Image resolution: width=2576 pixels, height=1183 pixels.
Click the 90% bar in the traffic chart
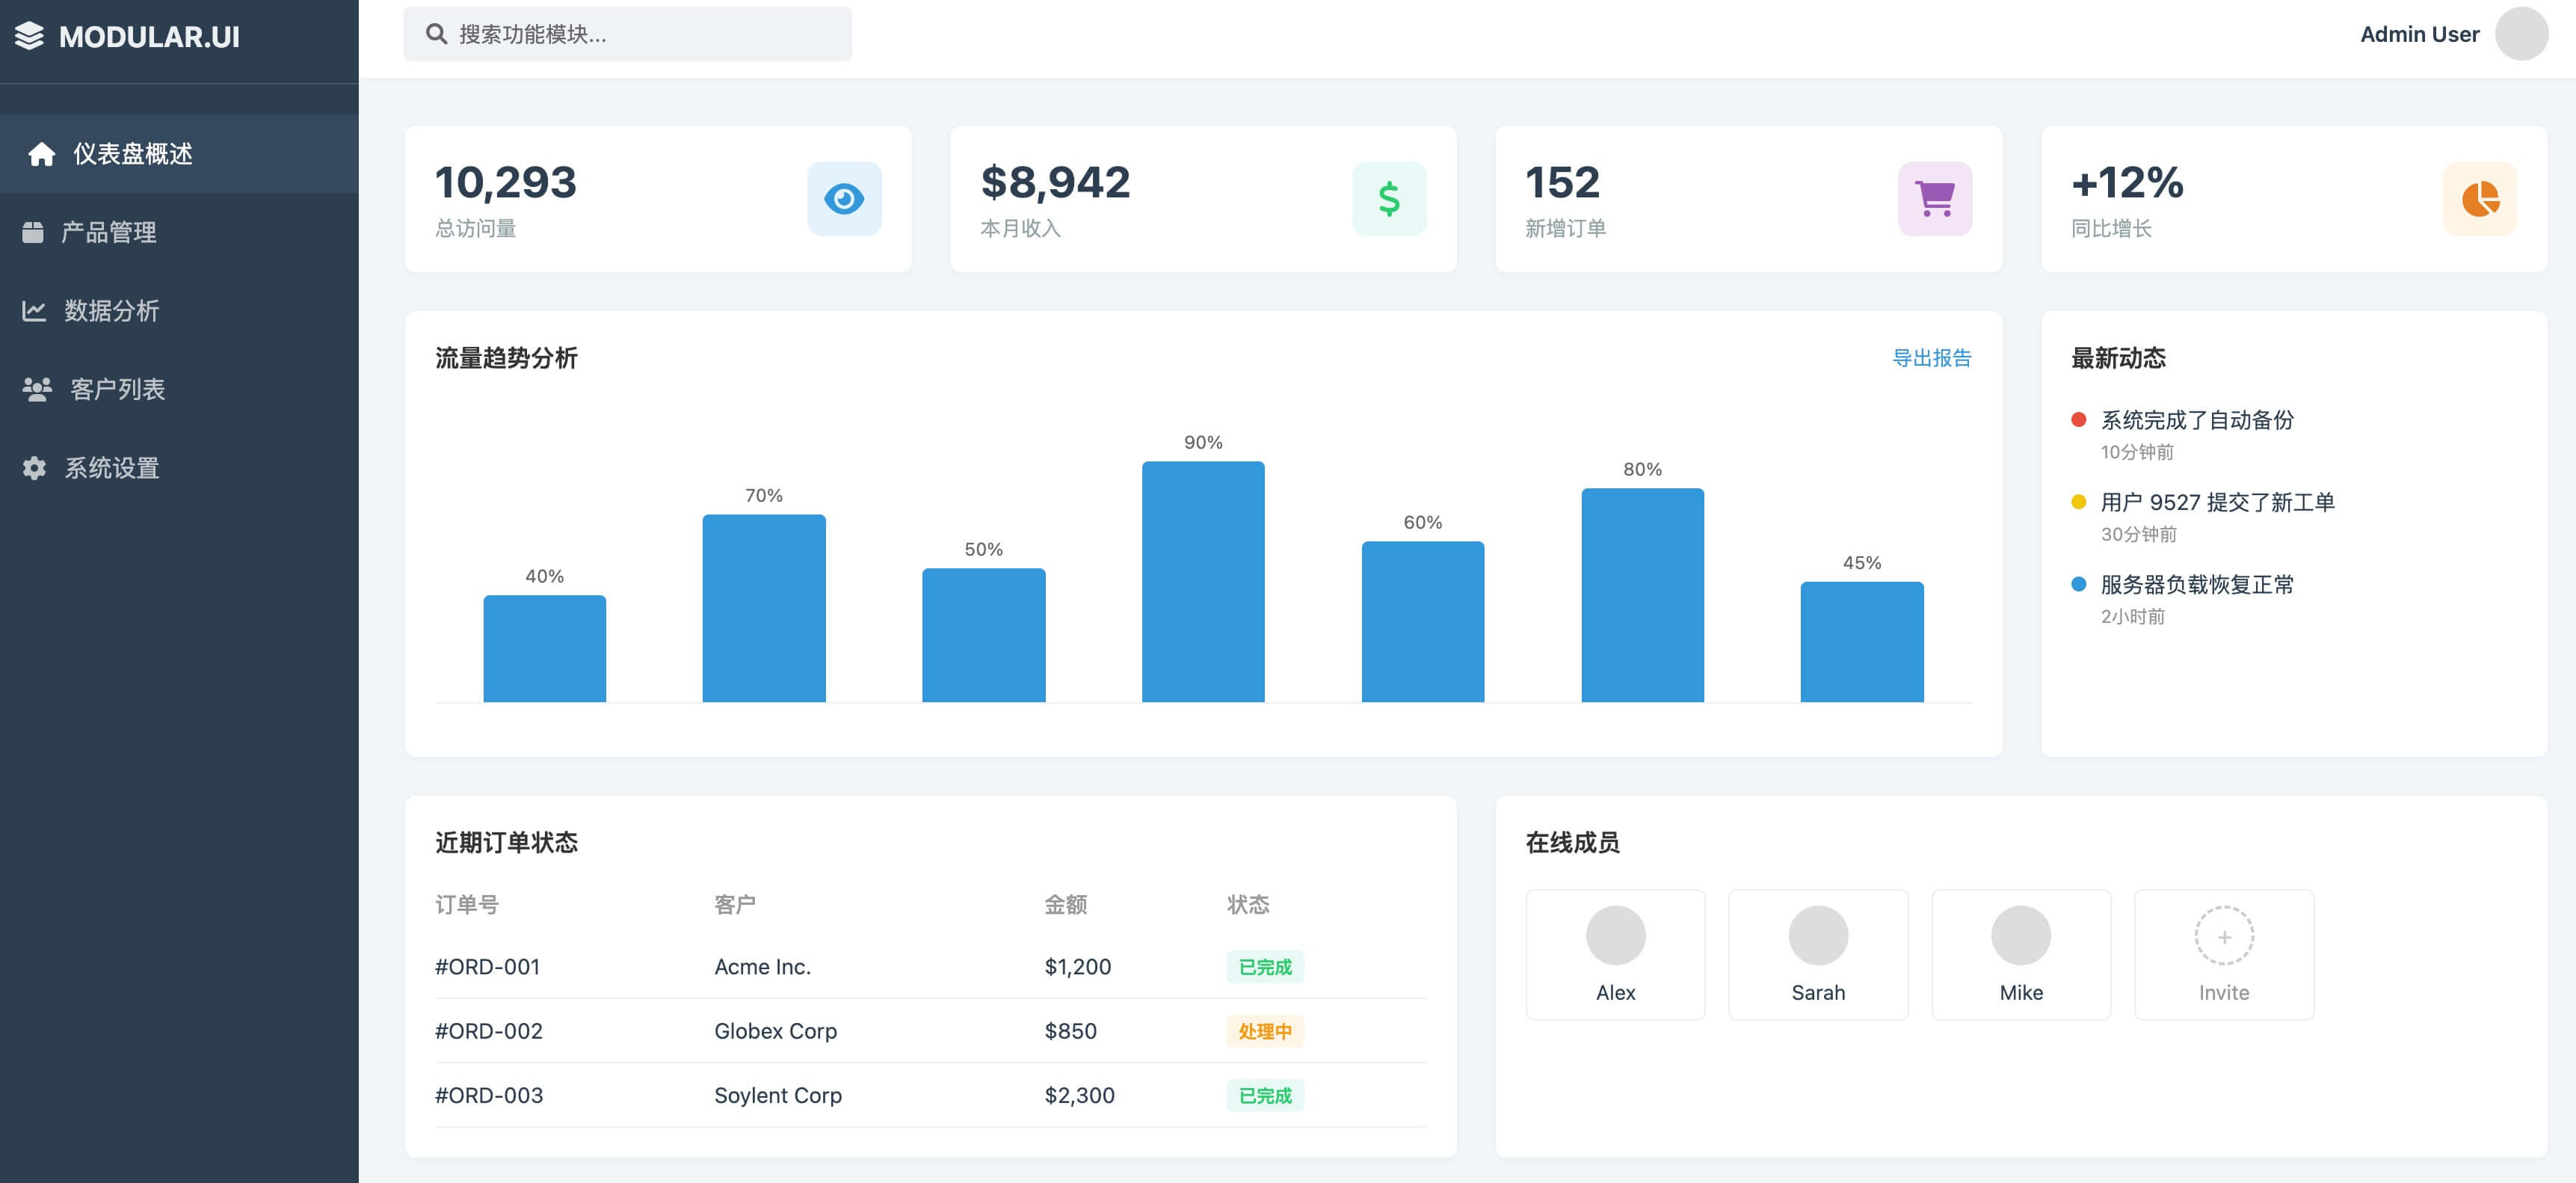1202,581
